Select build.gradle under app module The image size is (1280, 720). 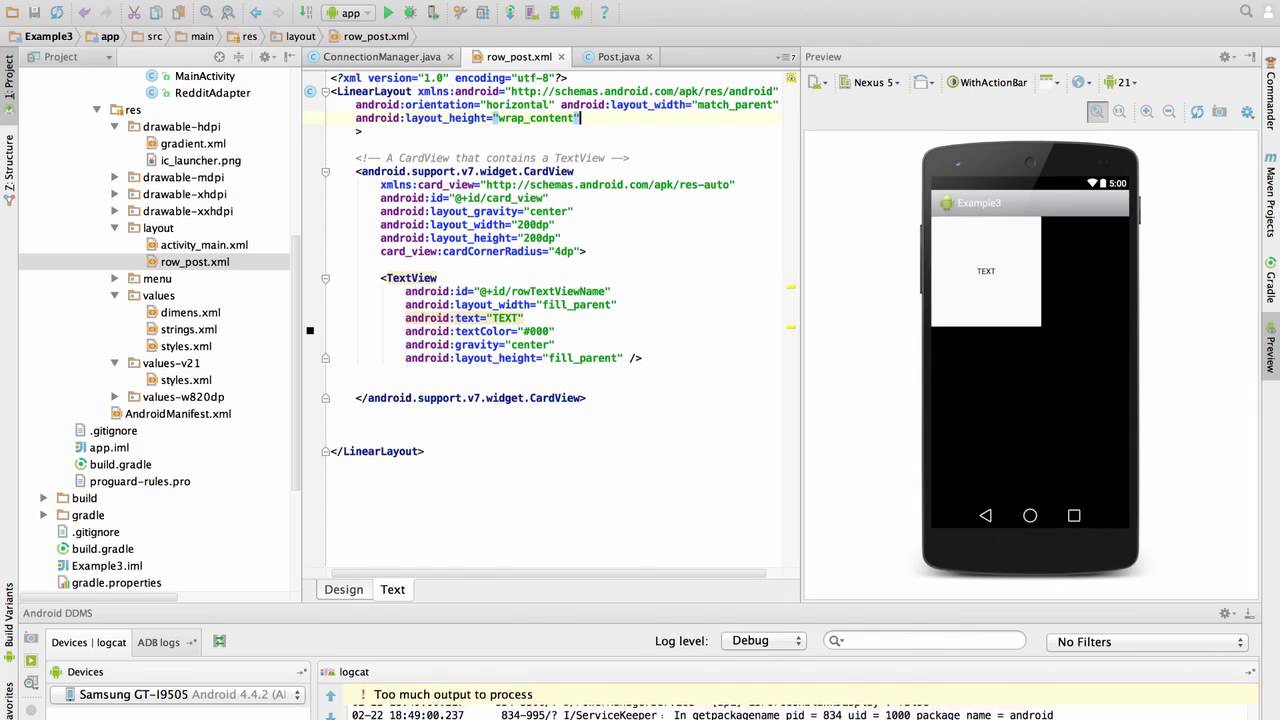pos(120,465)
